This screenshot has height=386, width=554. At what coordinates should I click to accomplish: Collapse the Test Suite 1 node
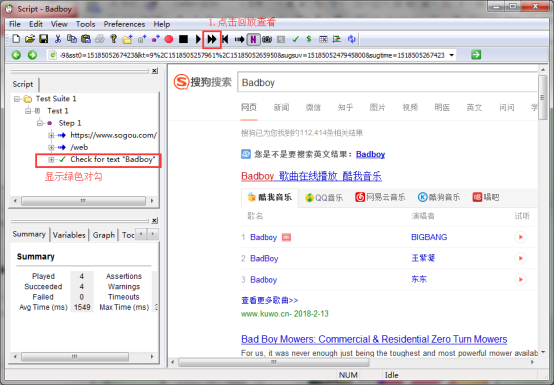tap(17, 99)
